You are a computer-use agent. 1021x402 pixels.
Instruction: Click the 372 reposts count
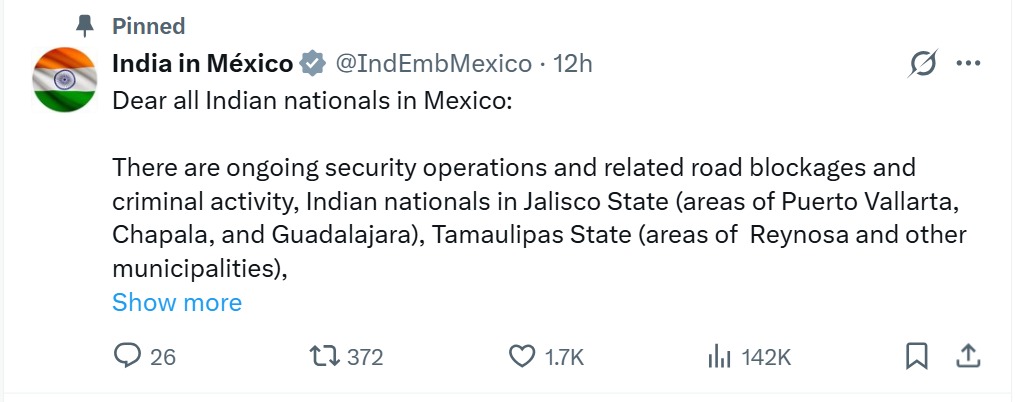pos(365,357)
